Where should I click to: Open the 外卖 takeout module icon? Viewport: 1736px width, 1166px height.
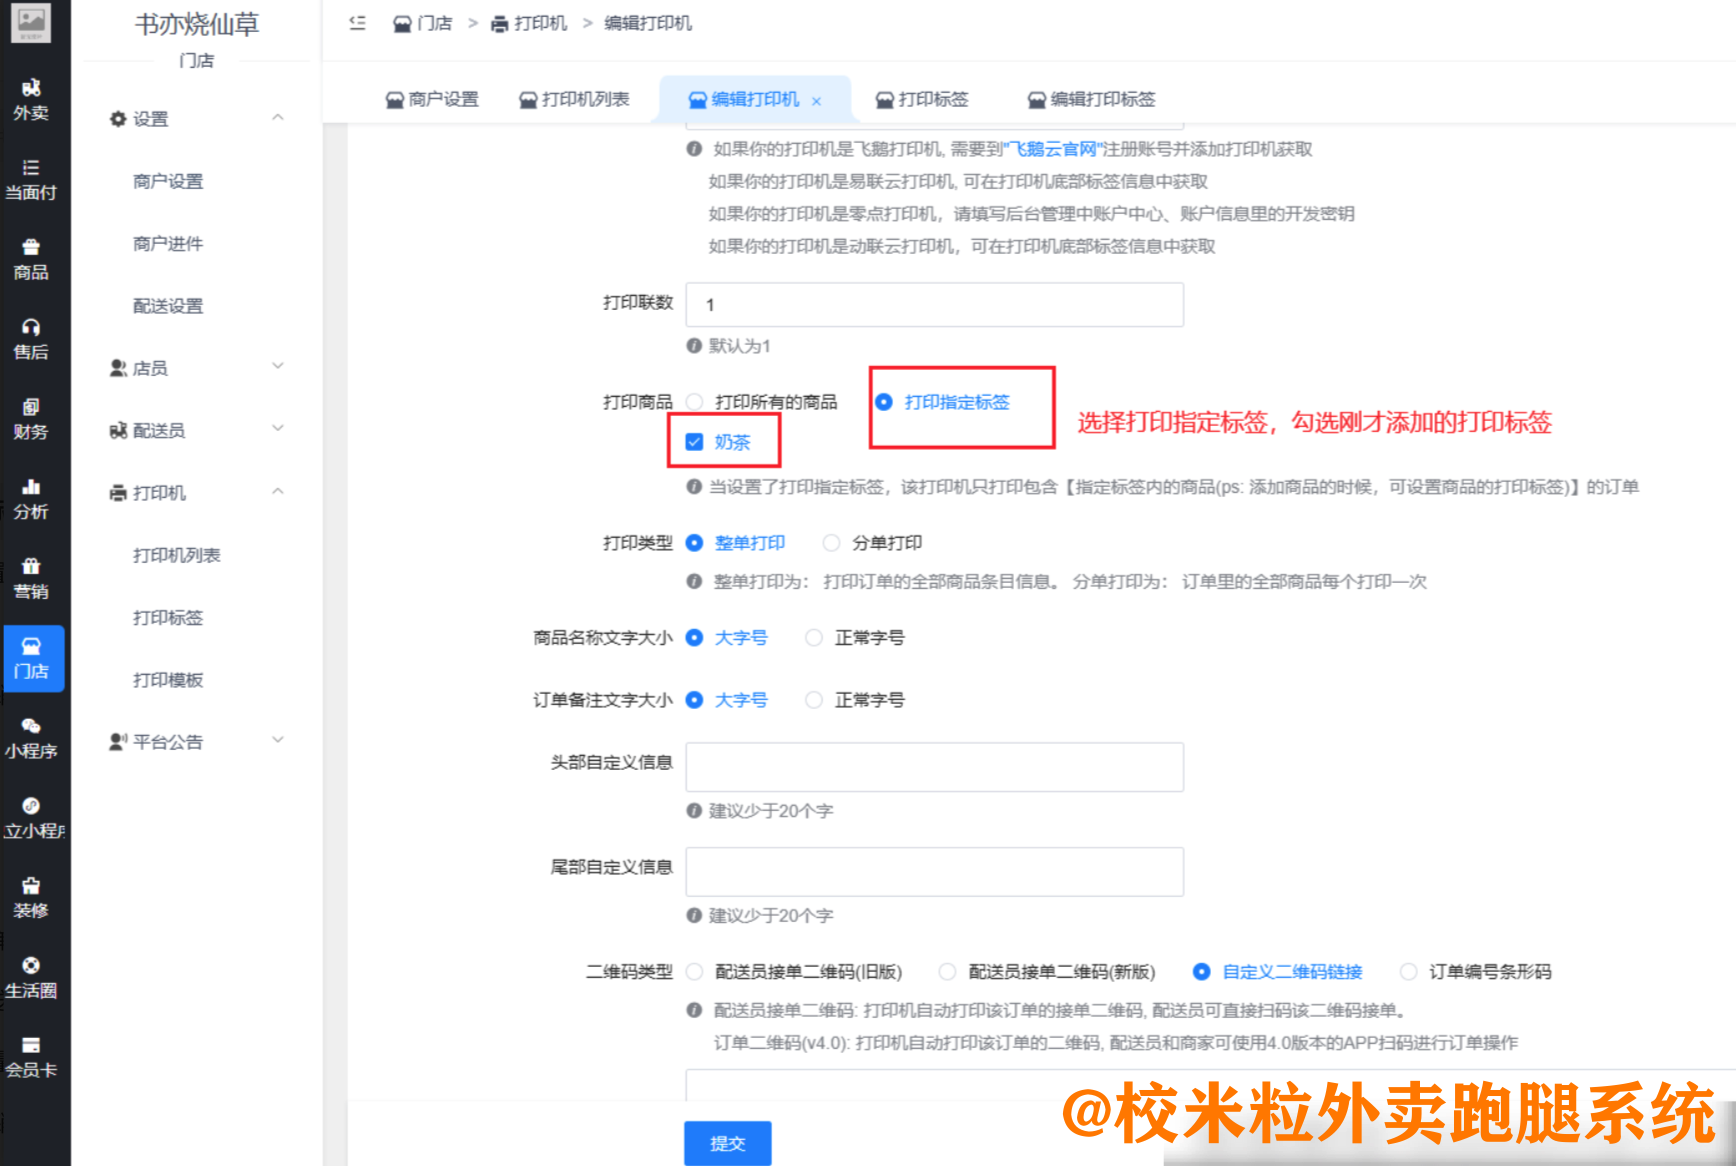(x=33, y=96)
